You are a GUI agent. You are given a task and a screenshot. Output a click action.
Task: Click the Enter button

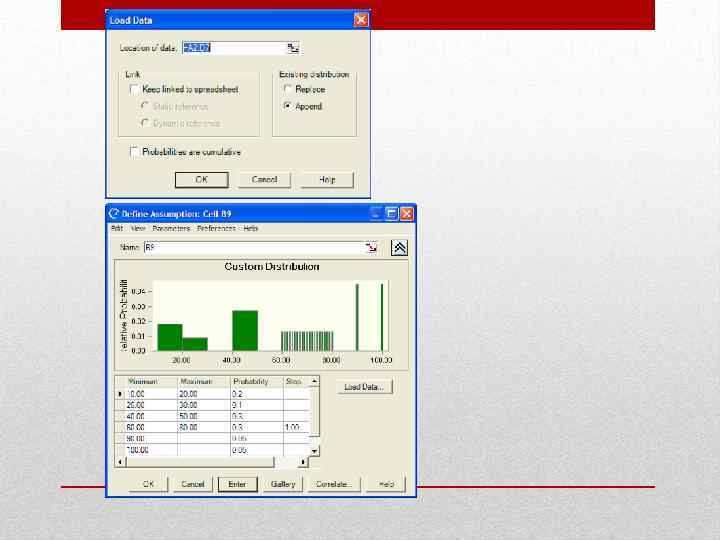(237, 484)
